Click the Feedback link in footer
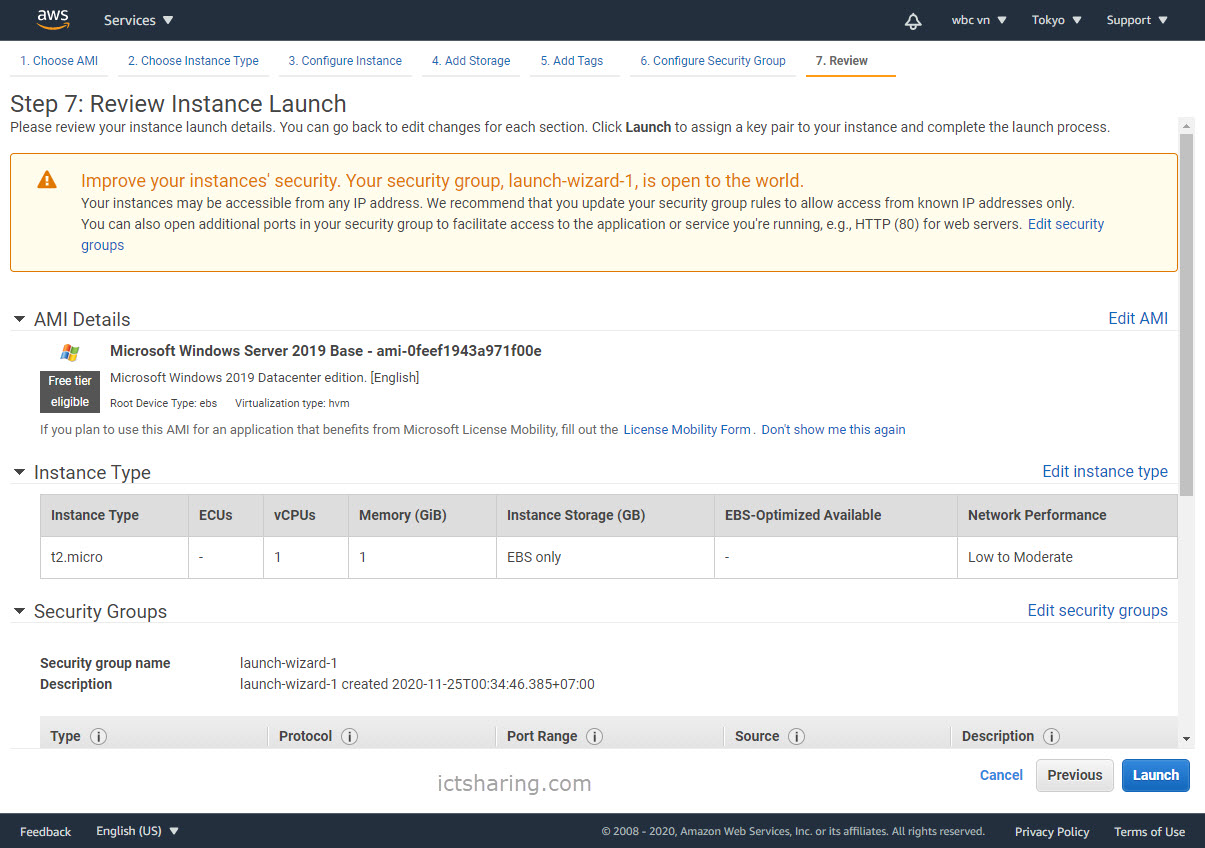The width and height of the screenshot is (1205, 848). 45,831
